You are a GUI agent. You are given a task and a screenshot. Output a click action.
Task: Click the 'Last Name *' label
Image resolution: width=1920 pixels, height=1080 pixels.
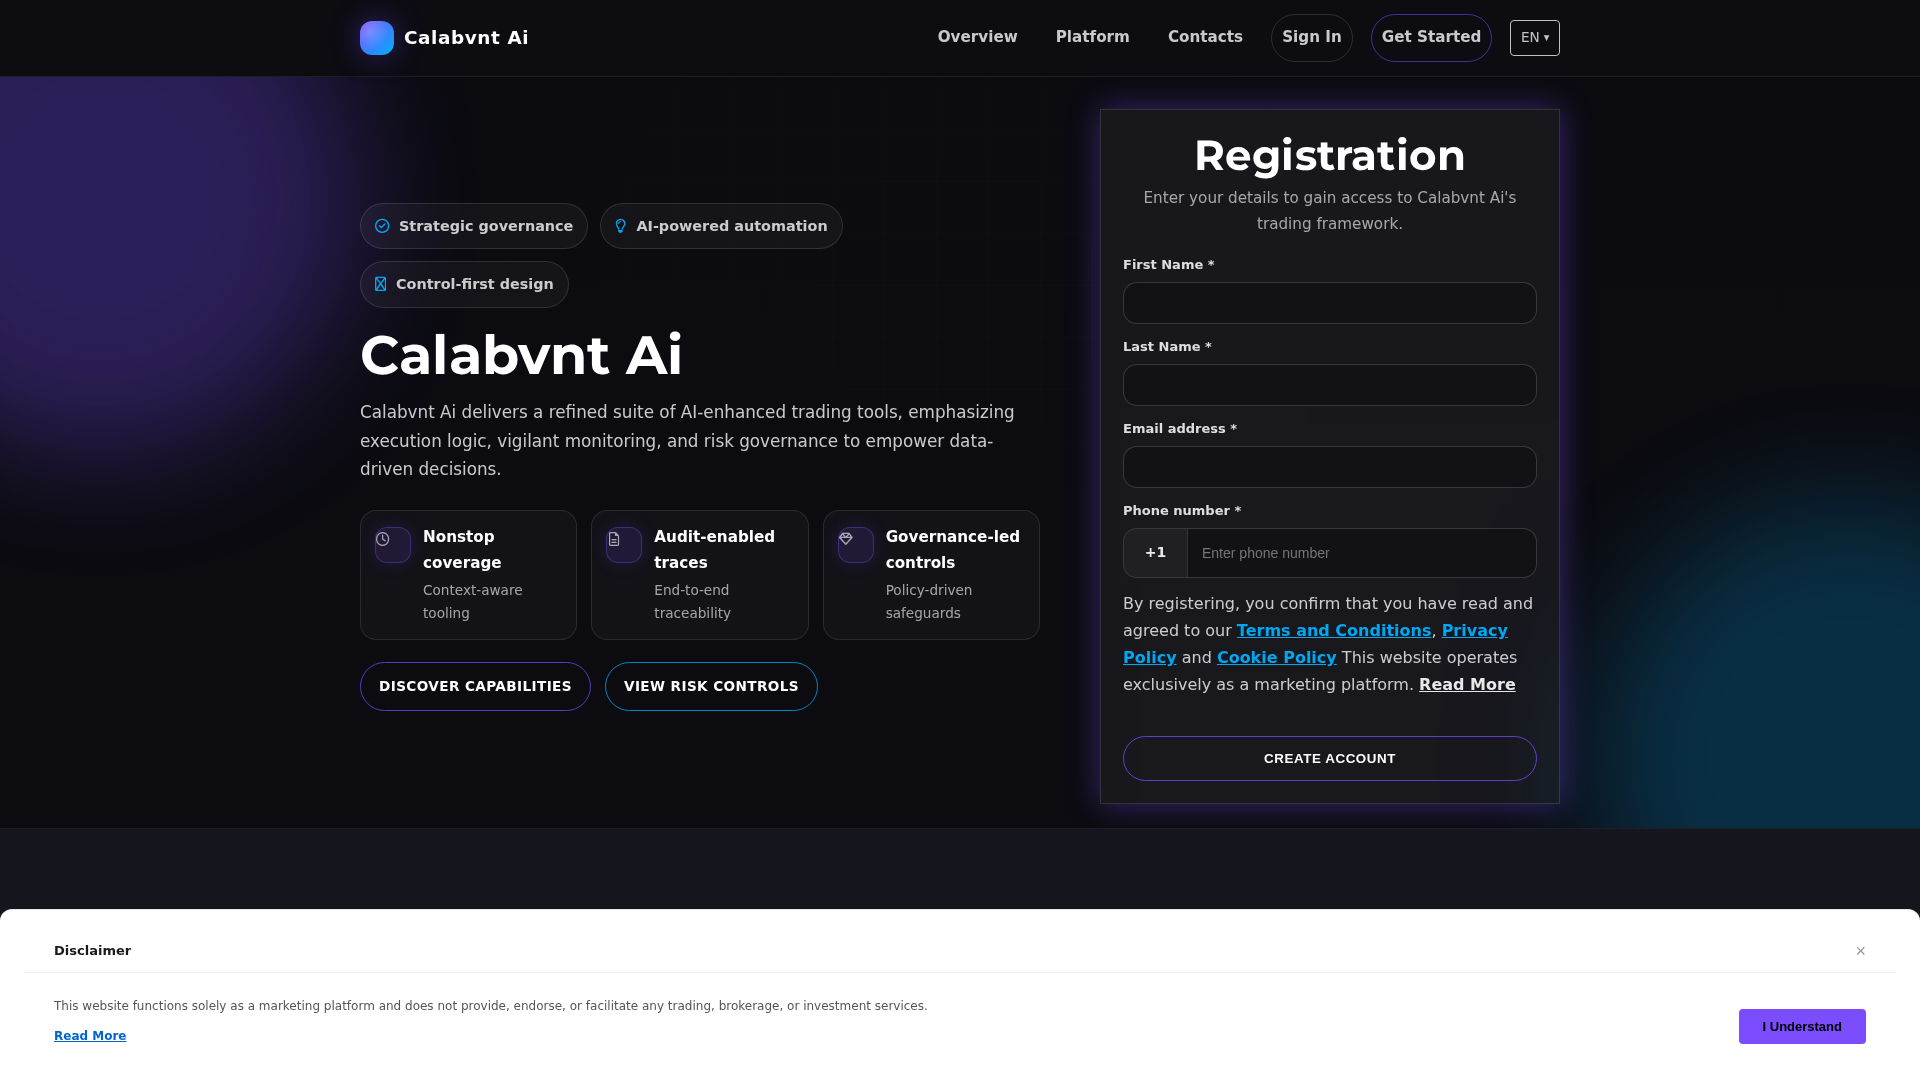click(x=1167, y=347)
